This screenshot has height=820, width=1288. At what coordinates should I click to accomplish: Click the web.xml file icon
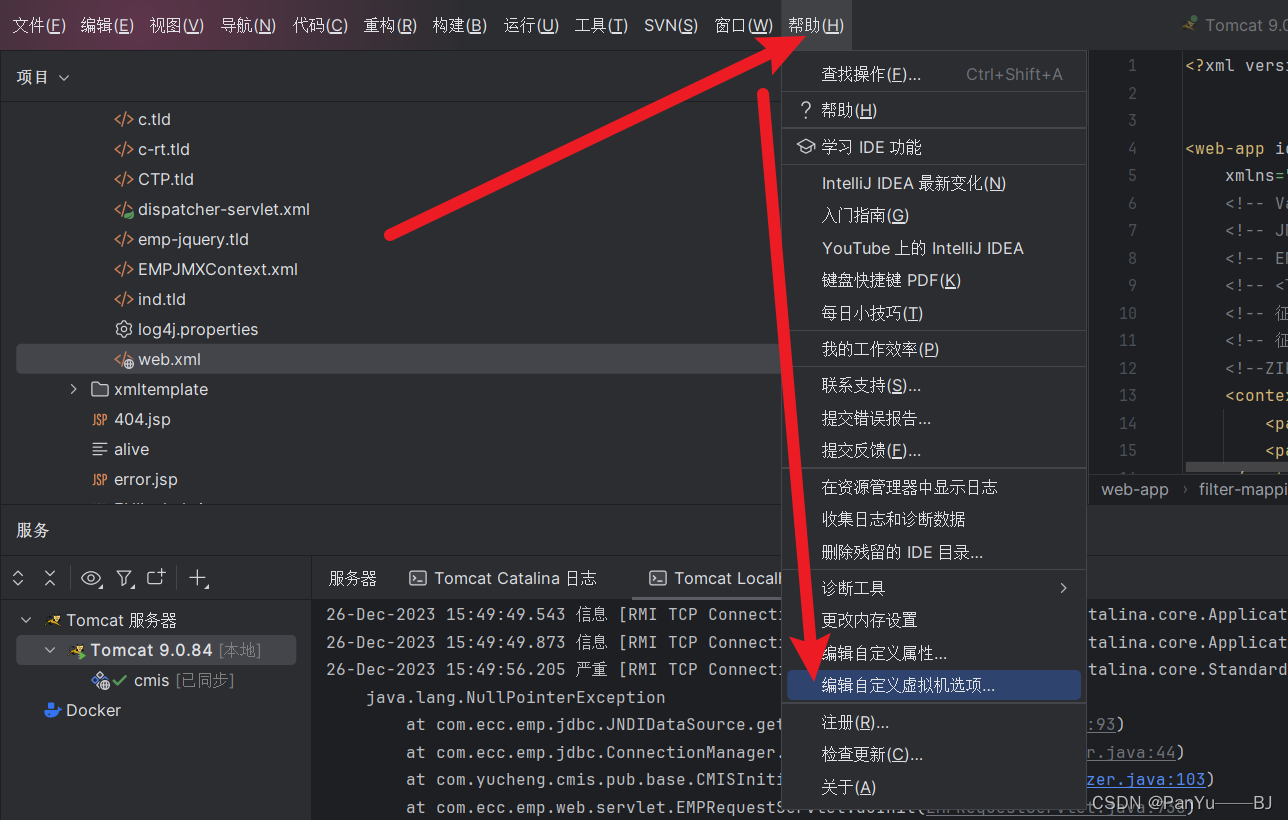click(123, 359)
